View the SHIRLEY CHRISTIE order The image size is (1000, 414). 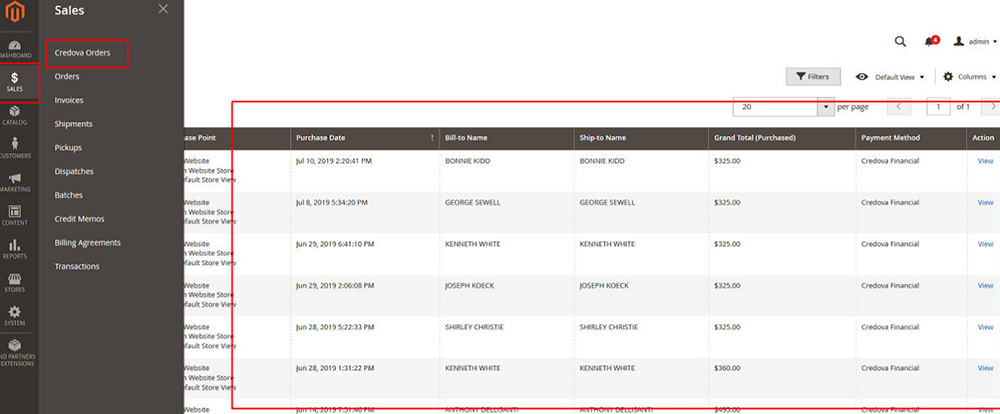pyautogui.click(x=985, y=327)
